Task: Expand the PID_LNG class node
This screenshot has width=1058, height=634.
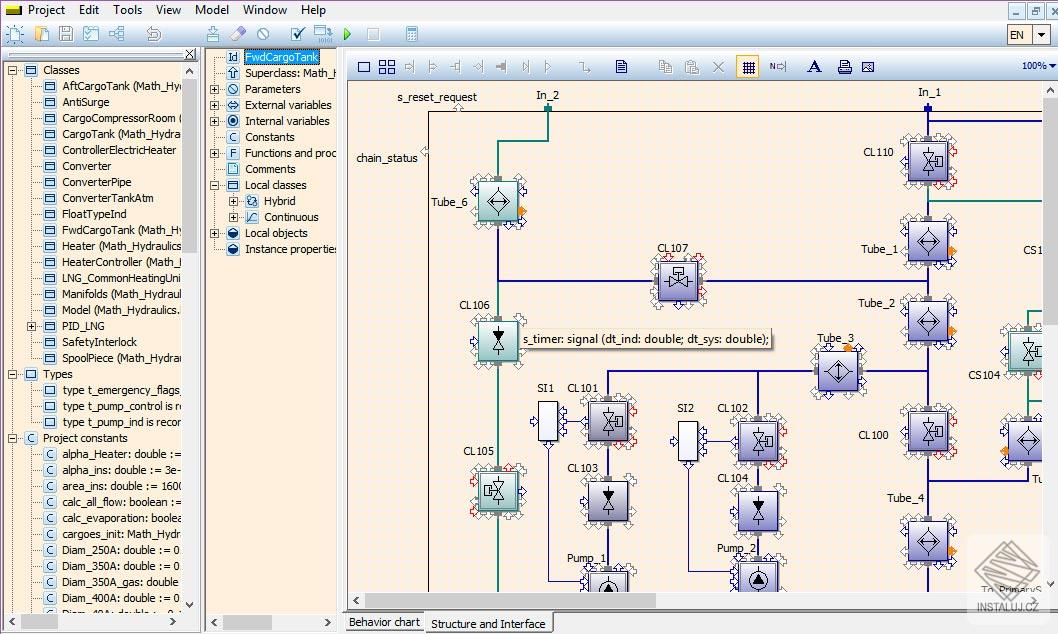Action: click(x=31, y=326)
